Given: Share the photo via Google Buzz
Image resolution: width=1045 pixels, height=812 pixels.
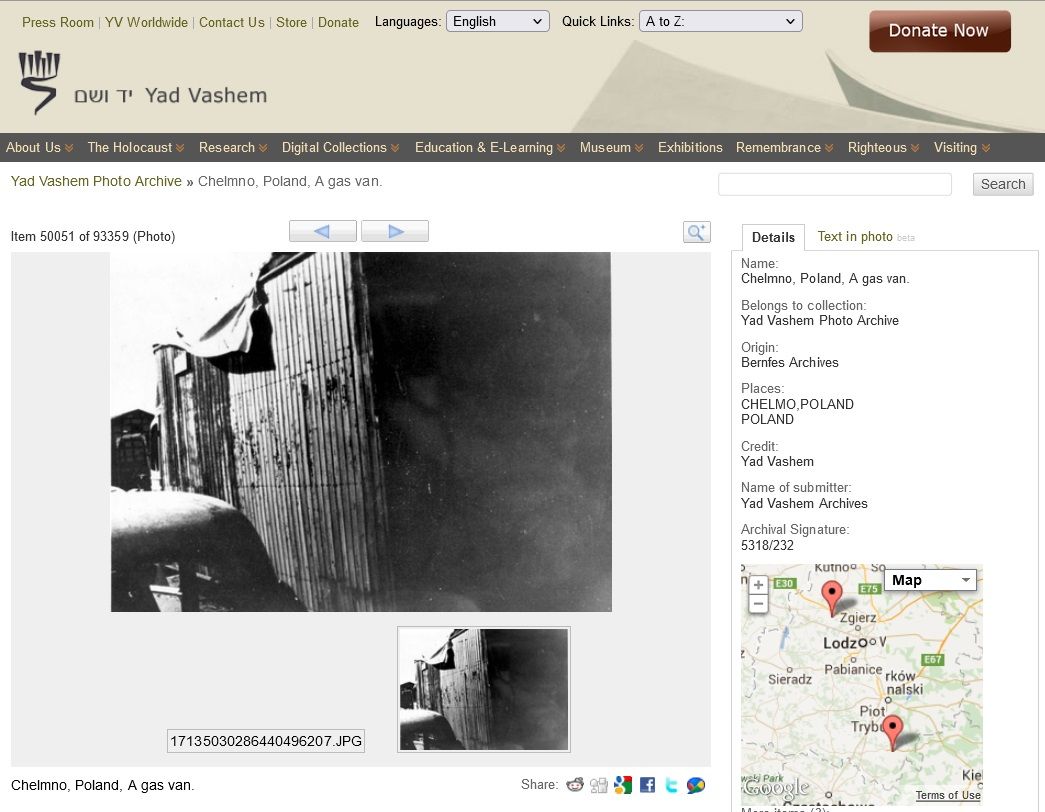Looking at the screenshot, I should tap(696, 785).
